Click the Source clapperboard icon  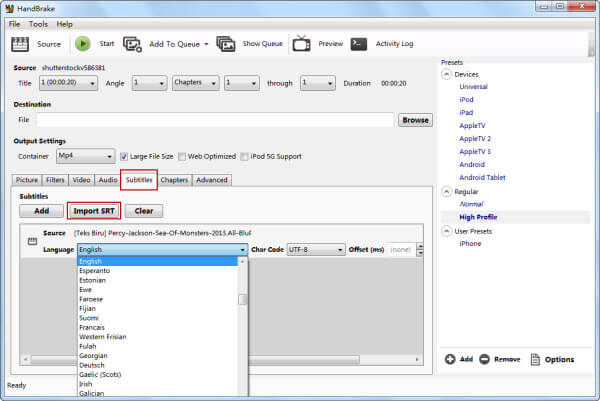point(20,44)
